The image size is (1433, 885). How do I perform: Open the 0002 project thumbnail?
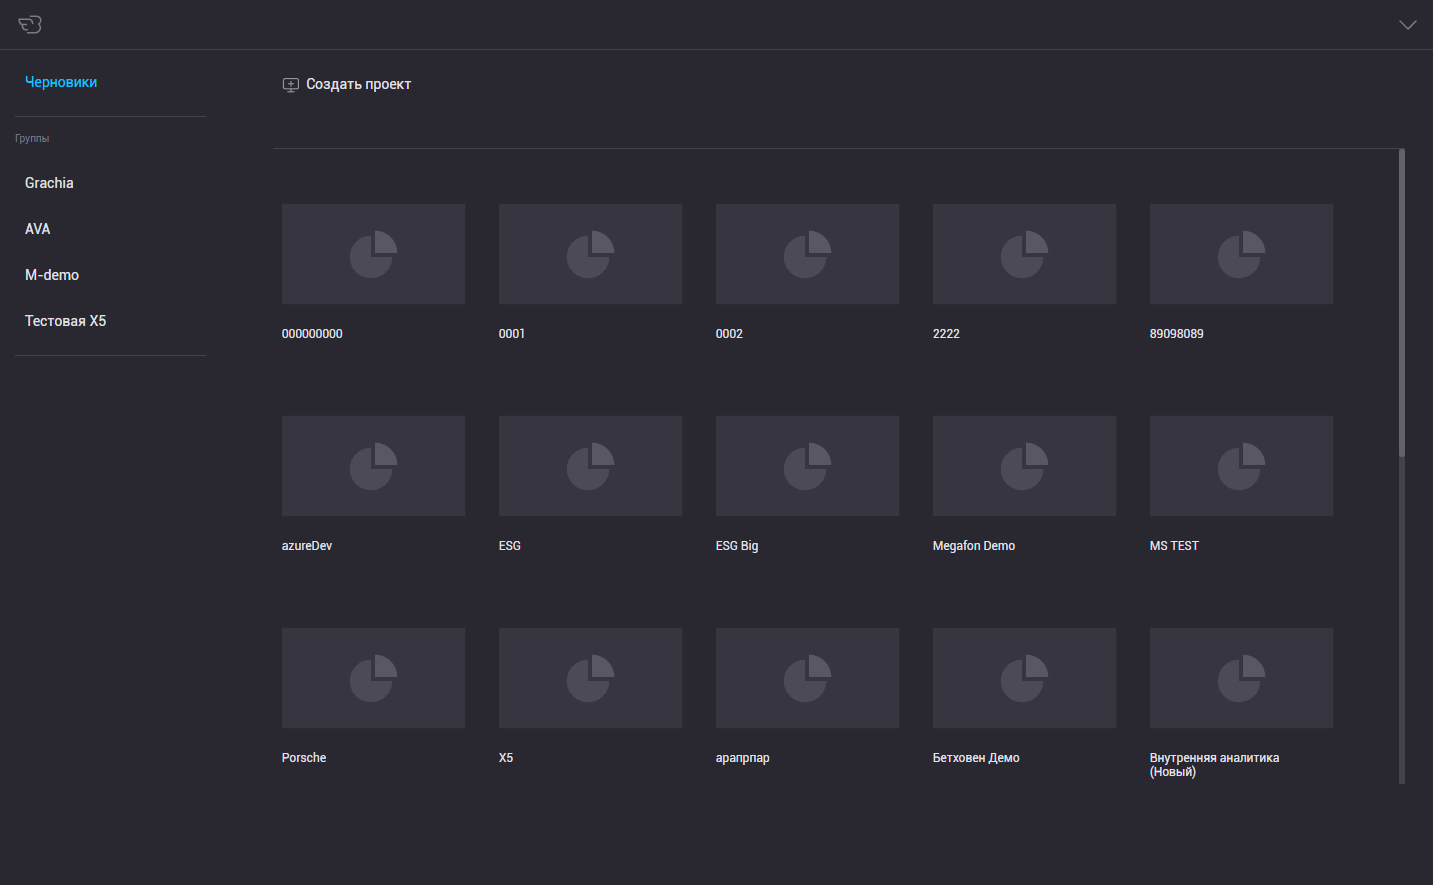[x=807, y=254]
